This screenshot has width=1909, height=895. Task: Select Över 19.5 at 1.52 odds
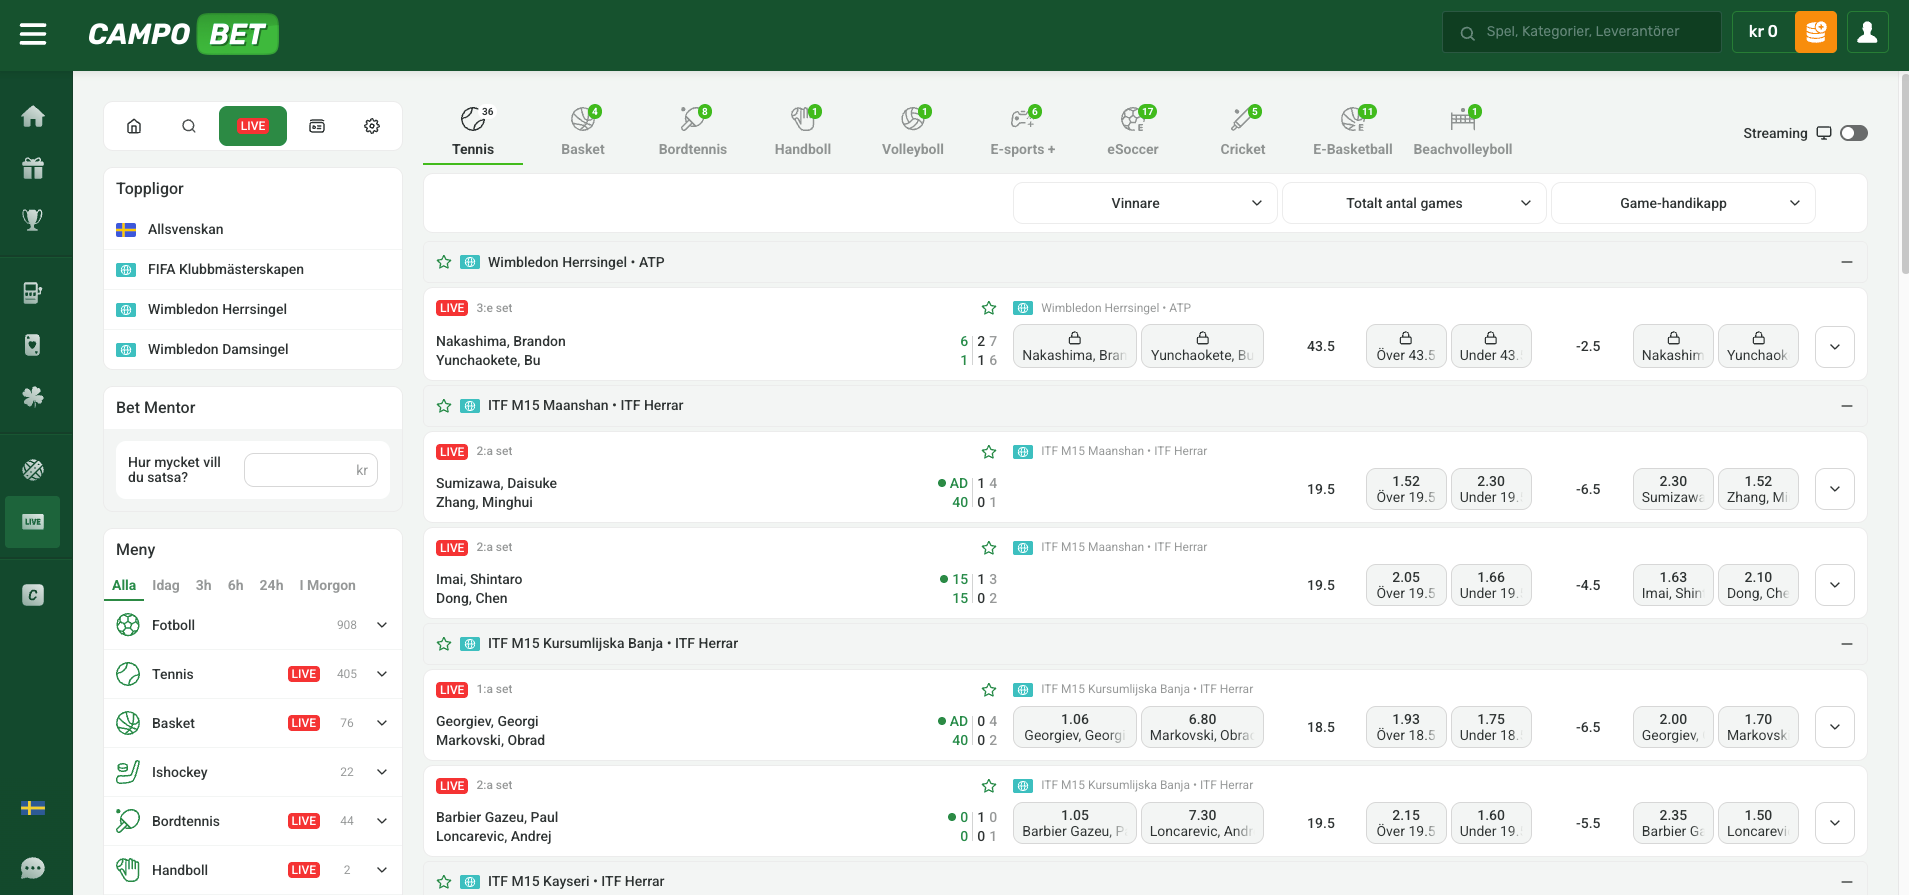(1406, 489)
